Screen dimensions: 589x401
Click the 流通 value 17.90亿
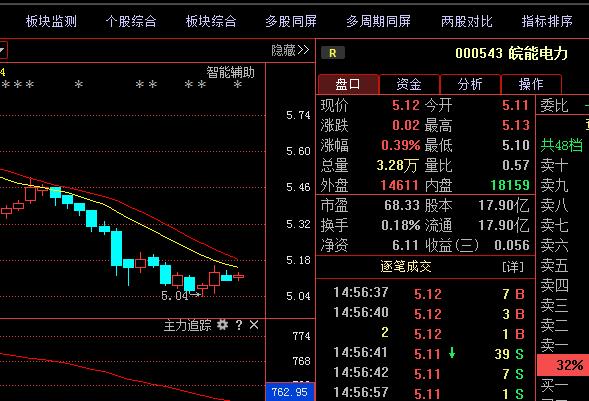pyautogui.click(x=503, y=225)
